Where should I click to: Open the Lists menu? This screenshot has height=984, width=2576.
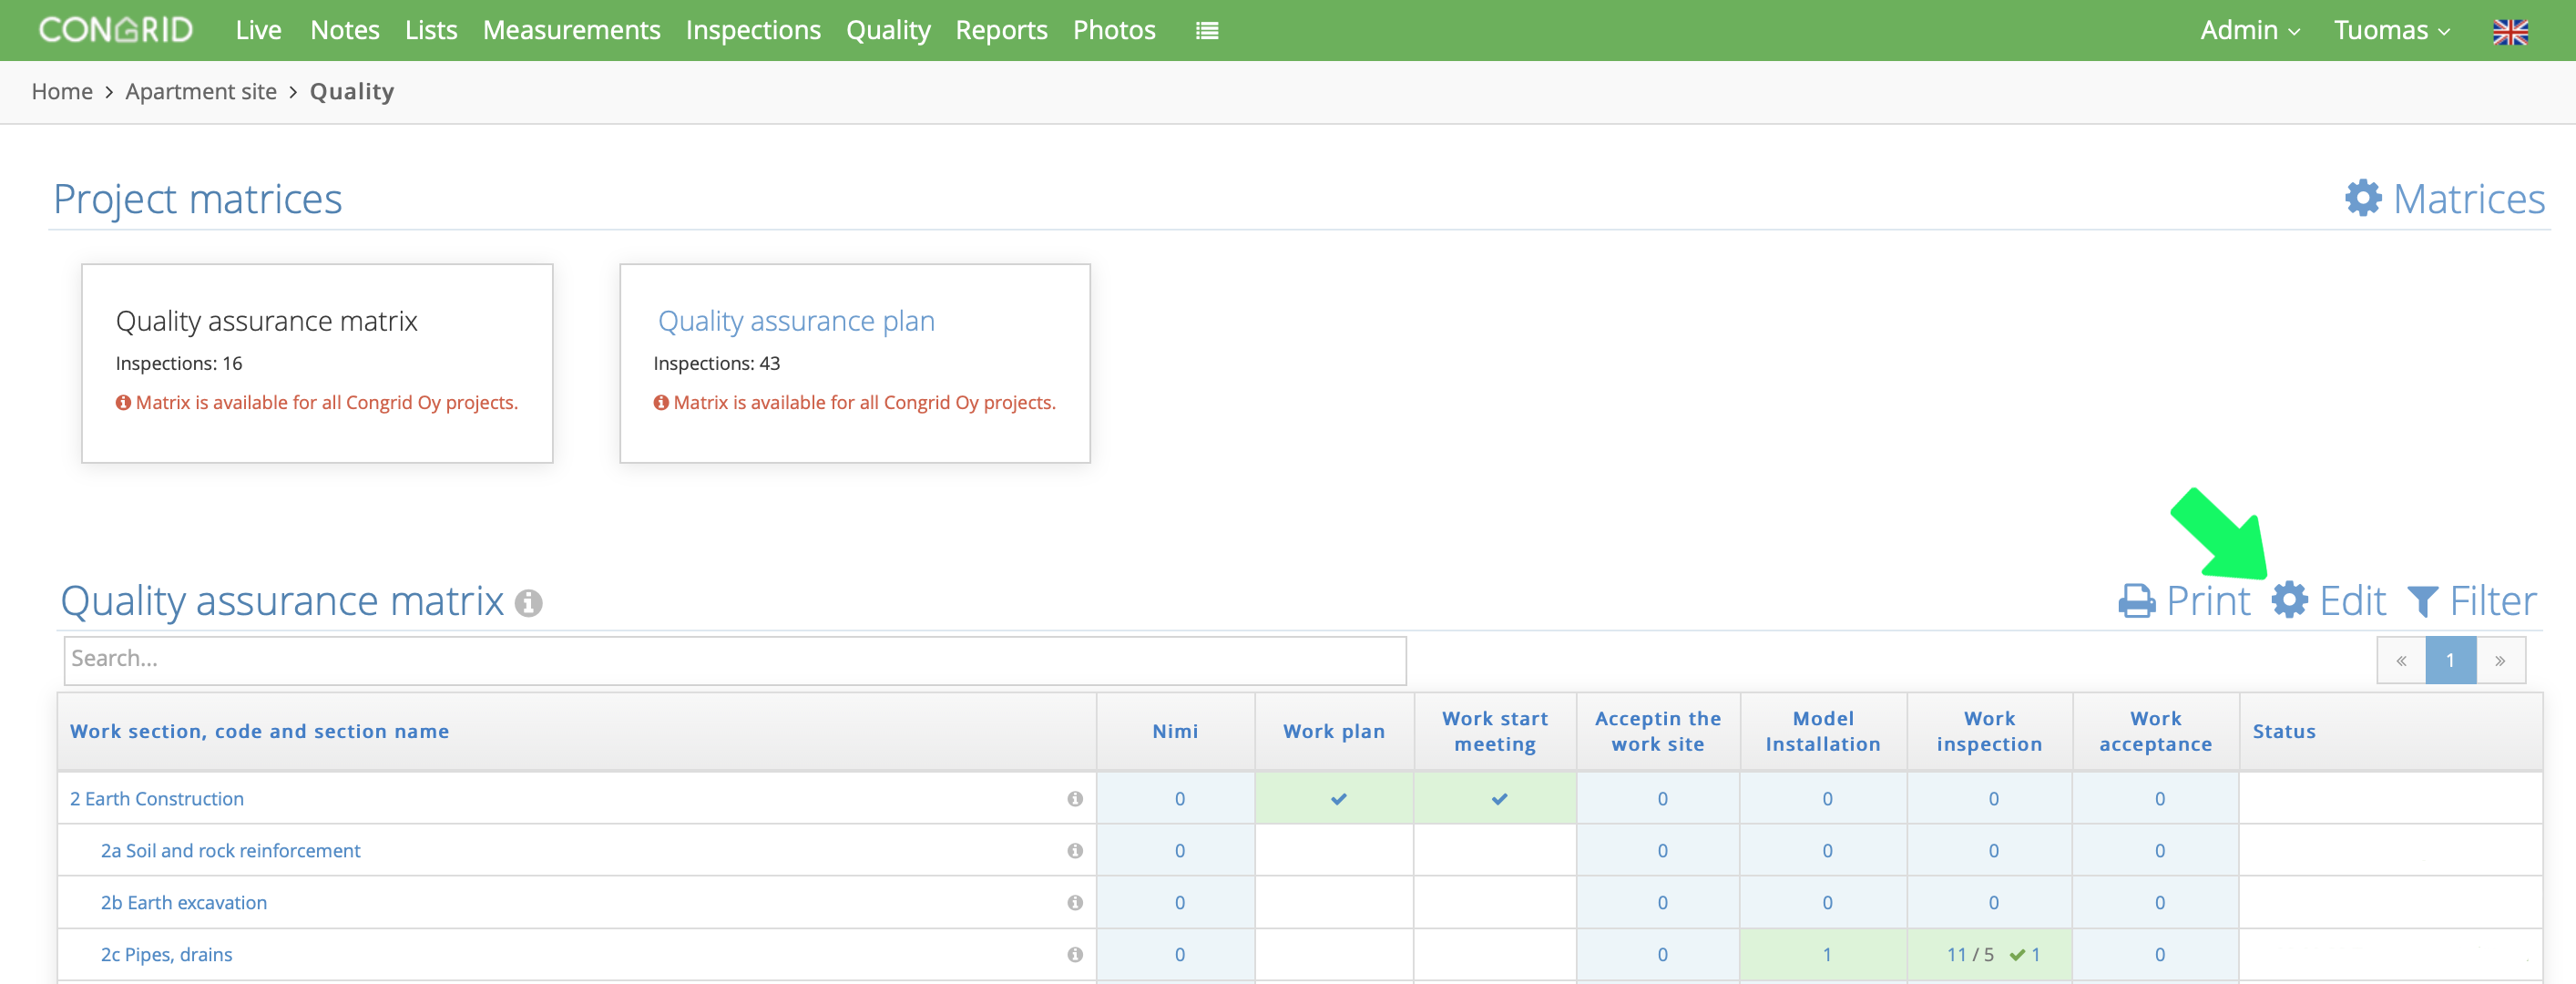point(431,30)
